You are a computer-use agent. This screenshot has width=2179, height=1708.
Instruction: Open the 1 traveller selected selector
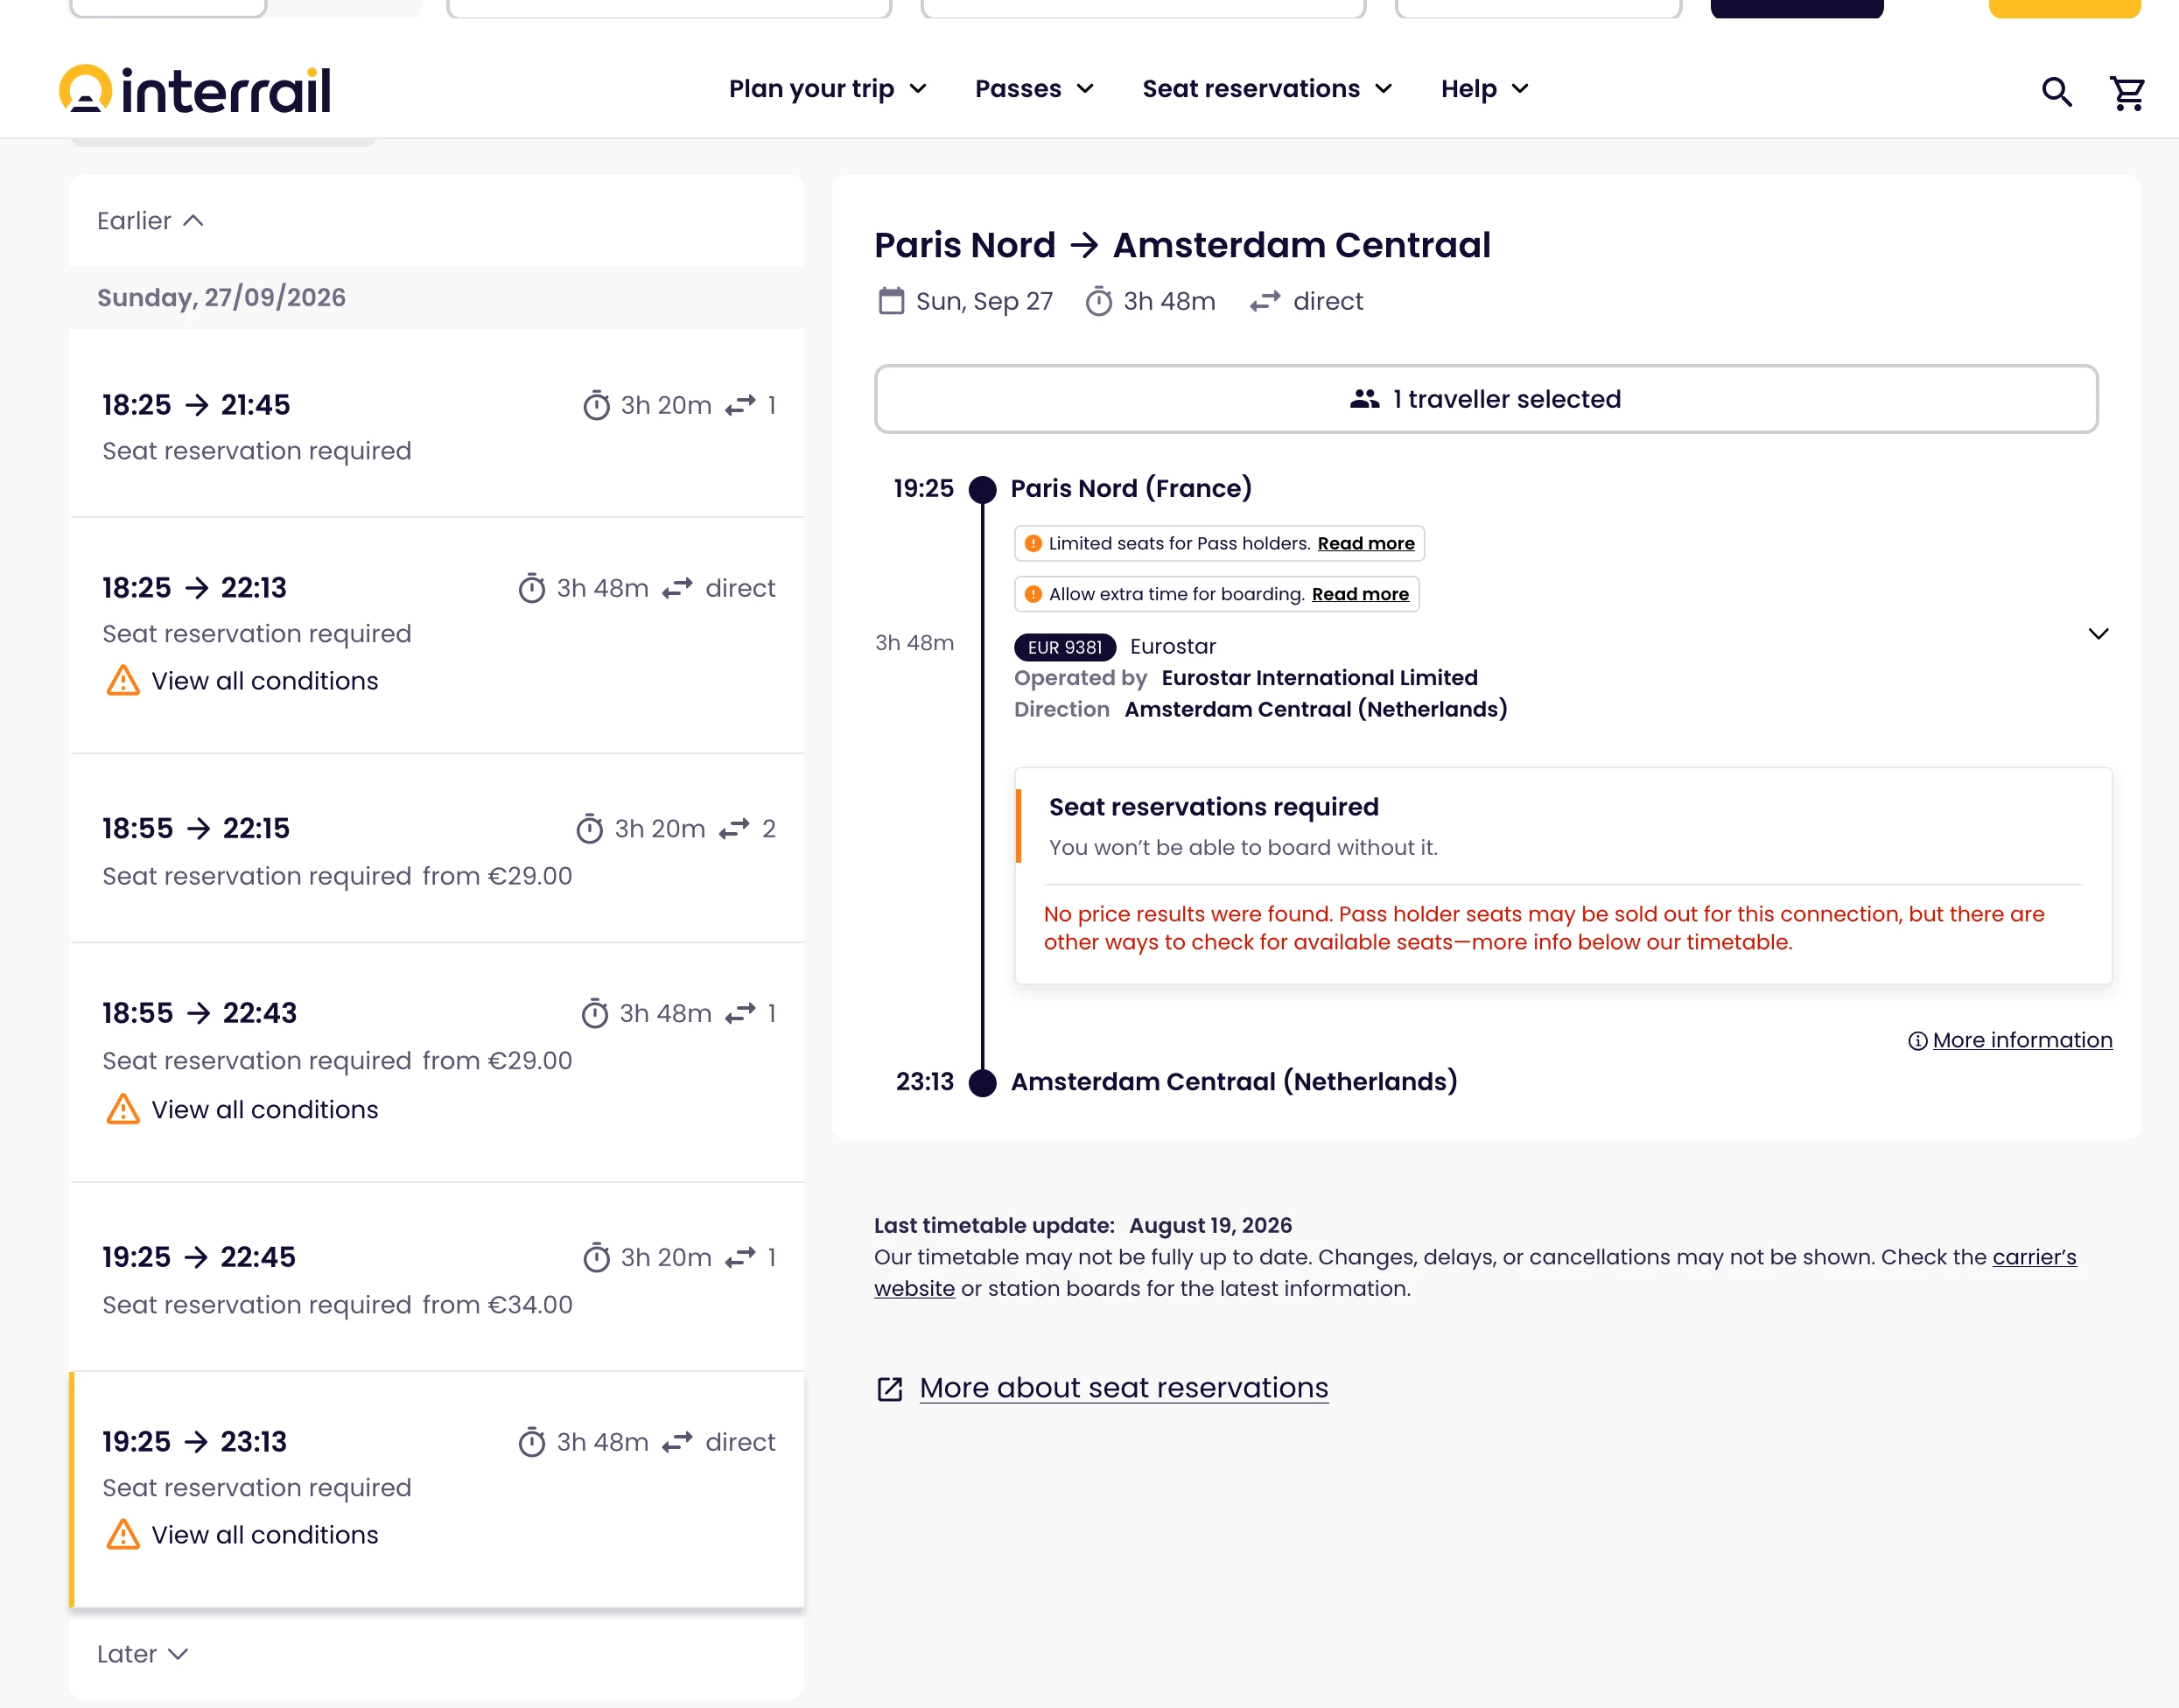pos(1486,399)
